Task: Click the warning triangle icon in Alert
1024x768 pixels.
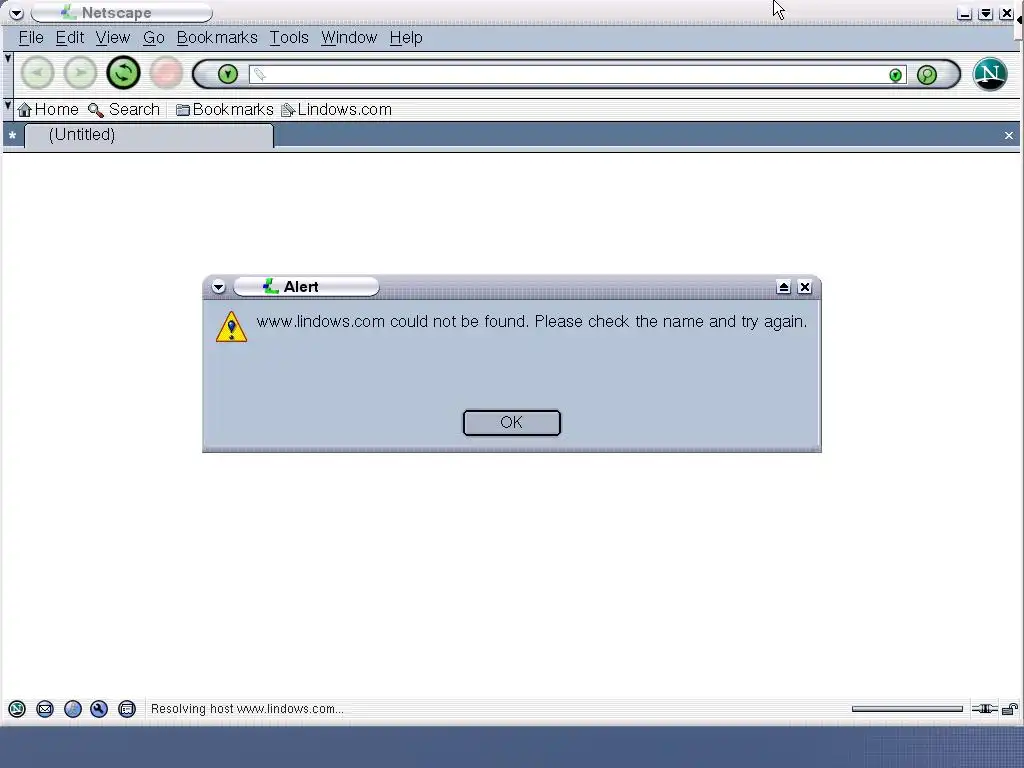Action: (232, 327)
